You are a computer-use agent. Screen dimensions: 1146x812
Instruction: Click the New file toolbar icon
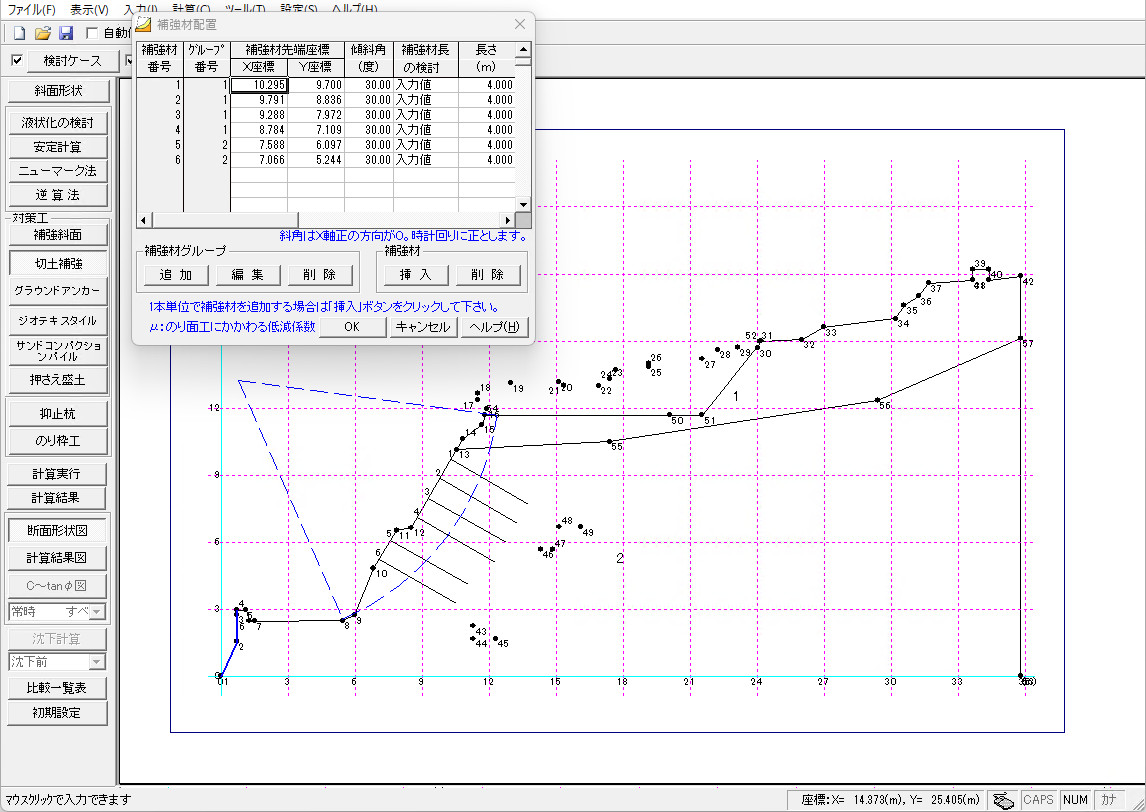(x=20, y=33)
